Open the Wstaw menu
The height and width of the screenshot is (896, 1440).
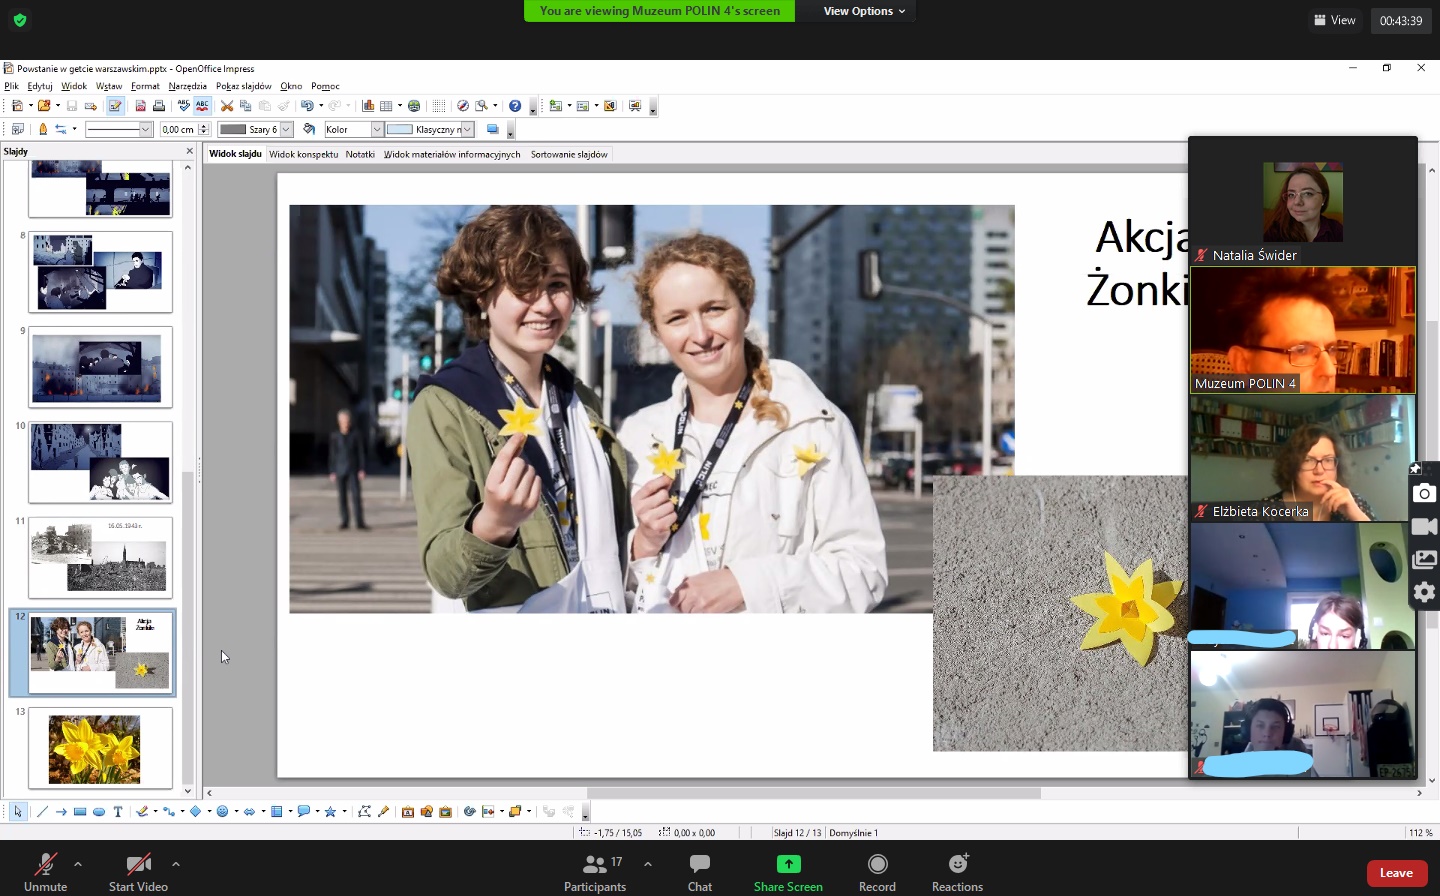[x=109, y=86]
